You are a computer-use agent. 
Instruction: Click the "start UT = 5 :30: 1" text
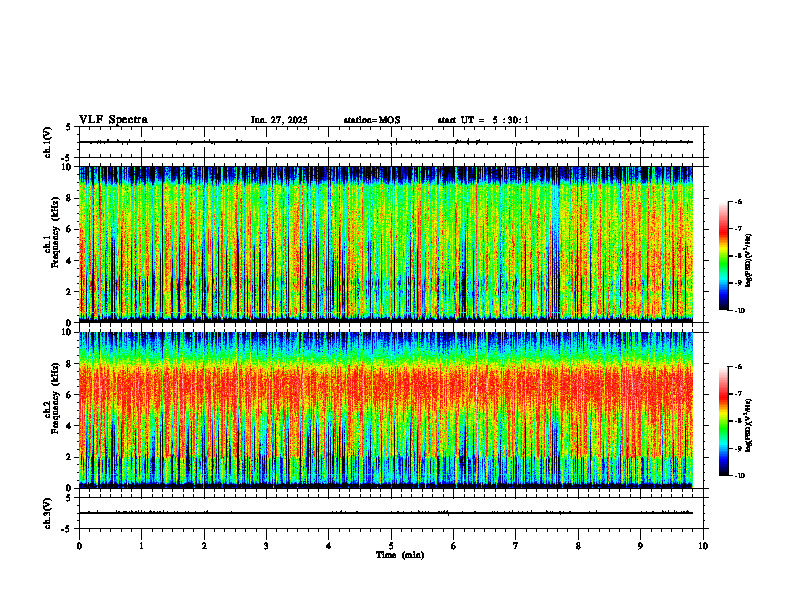point(483,120)
